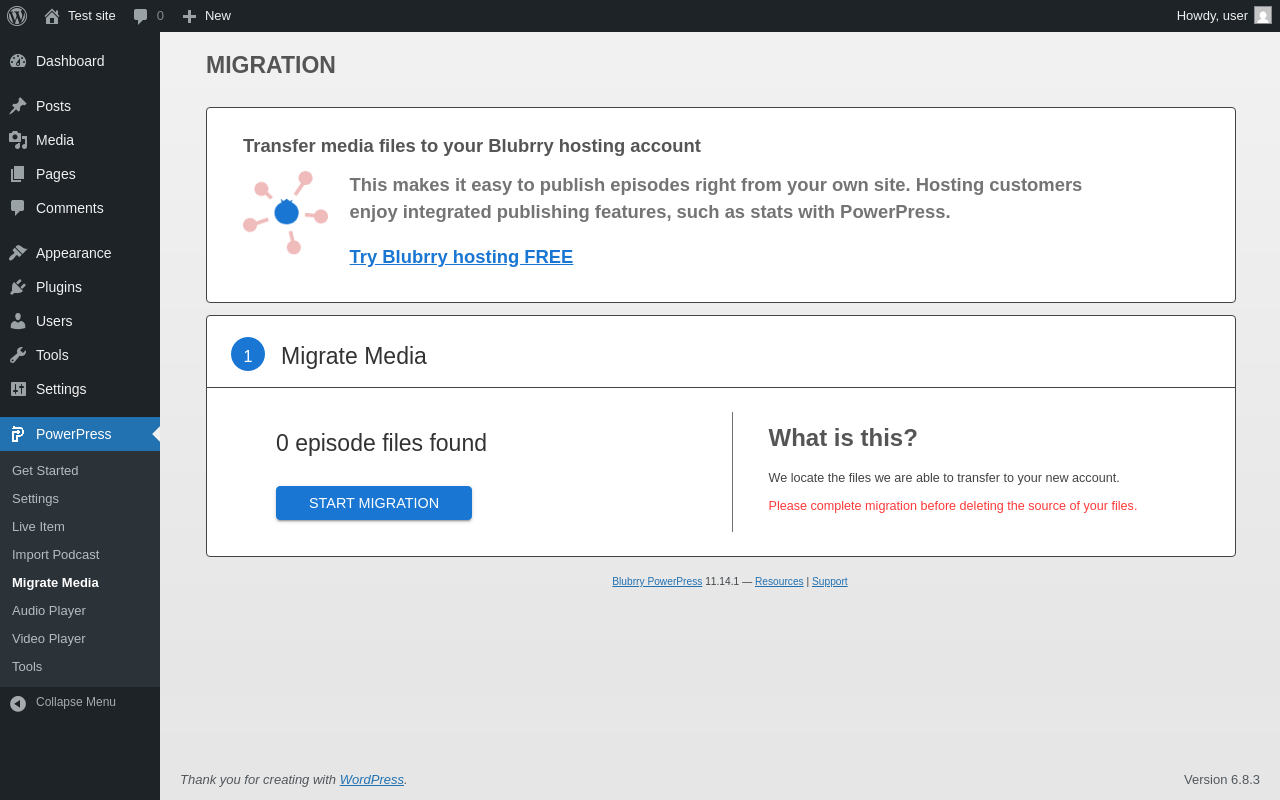This screenshot has width=1280, height=800.
Task: Click the Test site home icon
Action: [52, 16]
